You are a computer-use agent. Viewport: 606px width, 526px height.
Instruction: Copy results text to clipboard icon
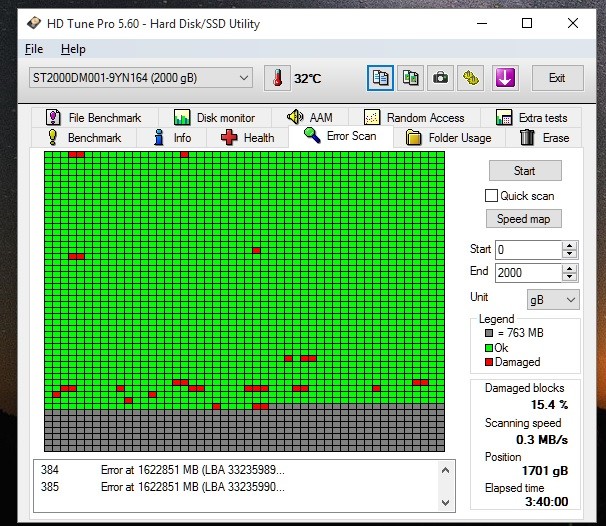point(380,78)
